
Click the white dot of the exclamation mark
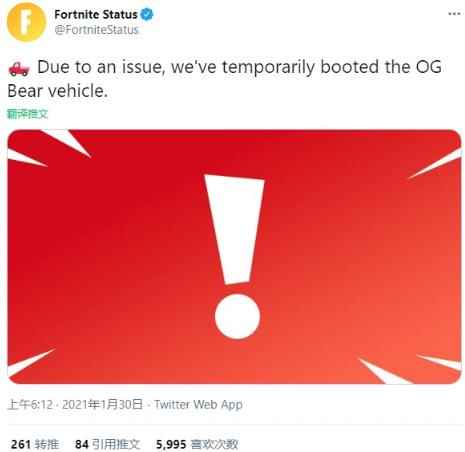pyautogui.click(x=237, y=317)
